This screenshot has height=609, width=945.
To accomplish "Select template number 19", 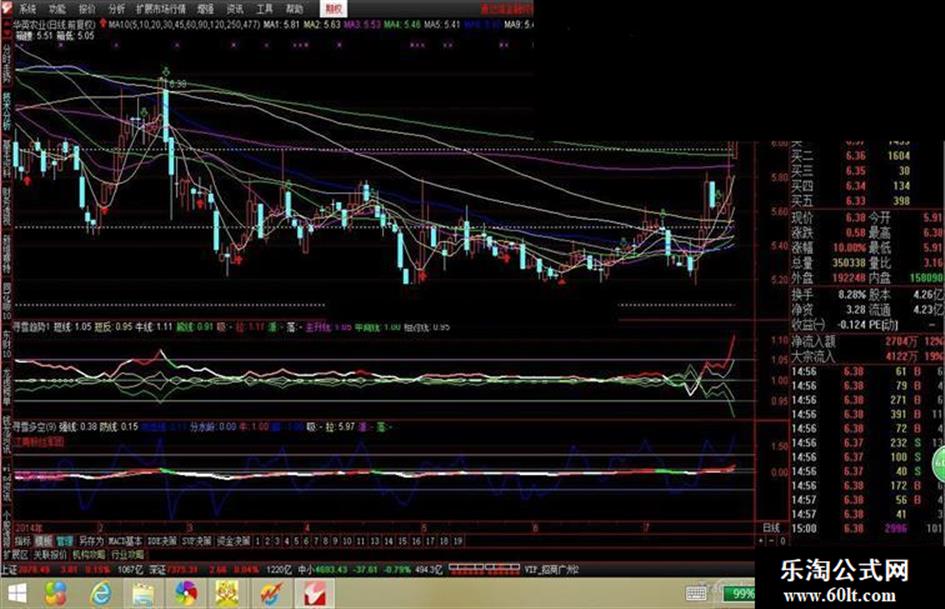I will click(x=457, y=541).
